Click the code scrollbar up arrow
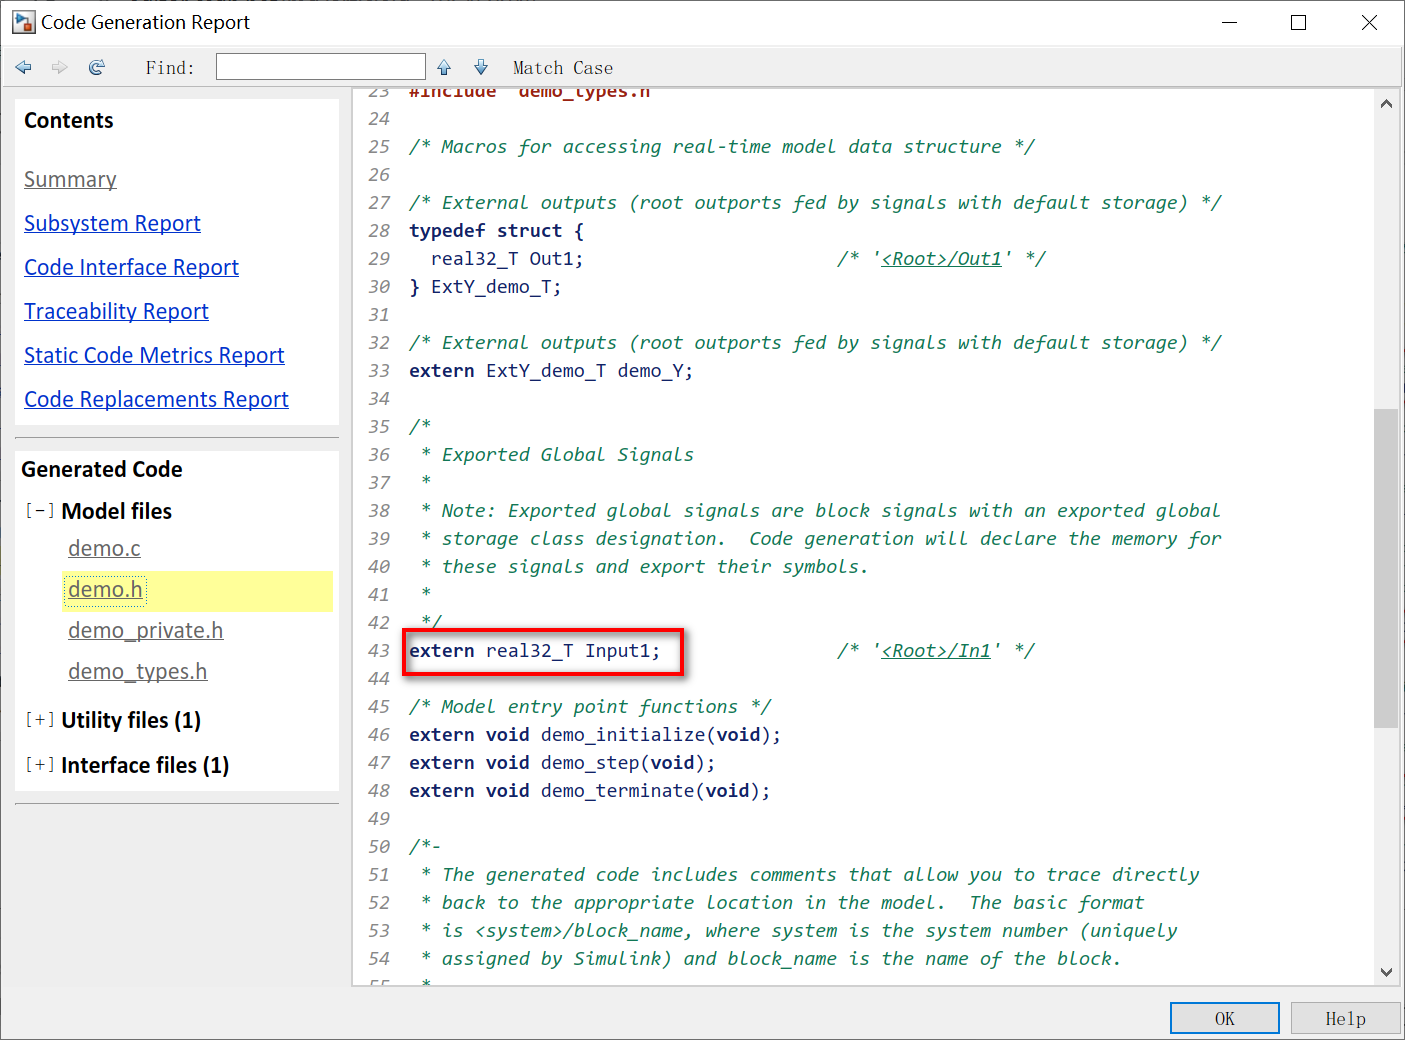Screen dimensions: 1405x1040 coord(1386,103)
